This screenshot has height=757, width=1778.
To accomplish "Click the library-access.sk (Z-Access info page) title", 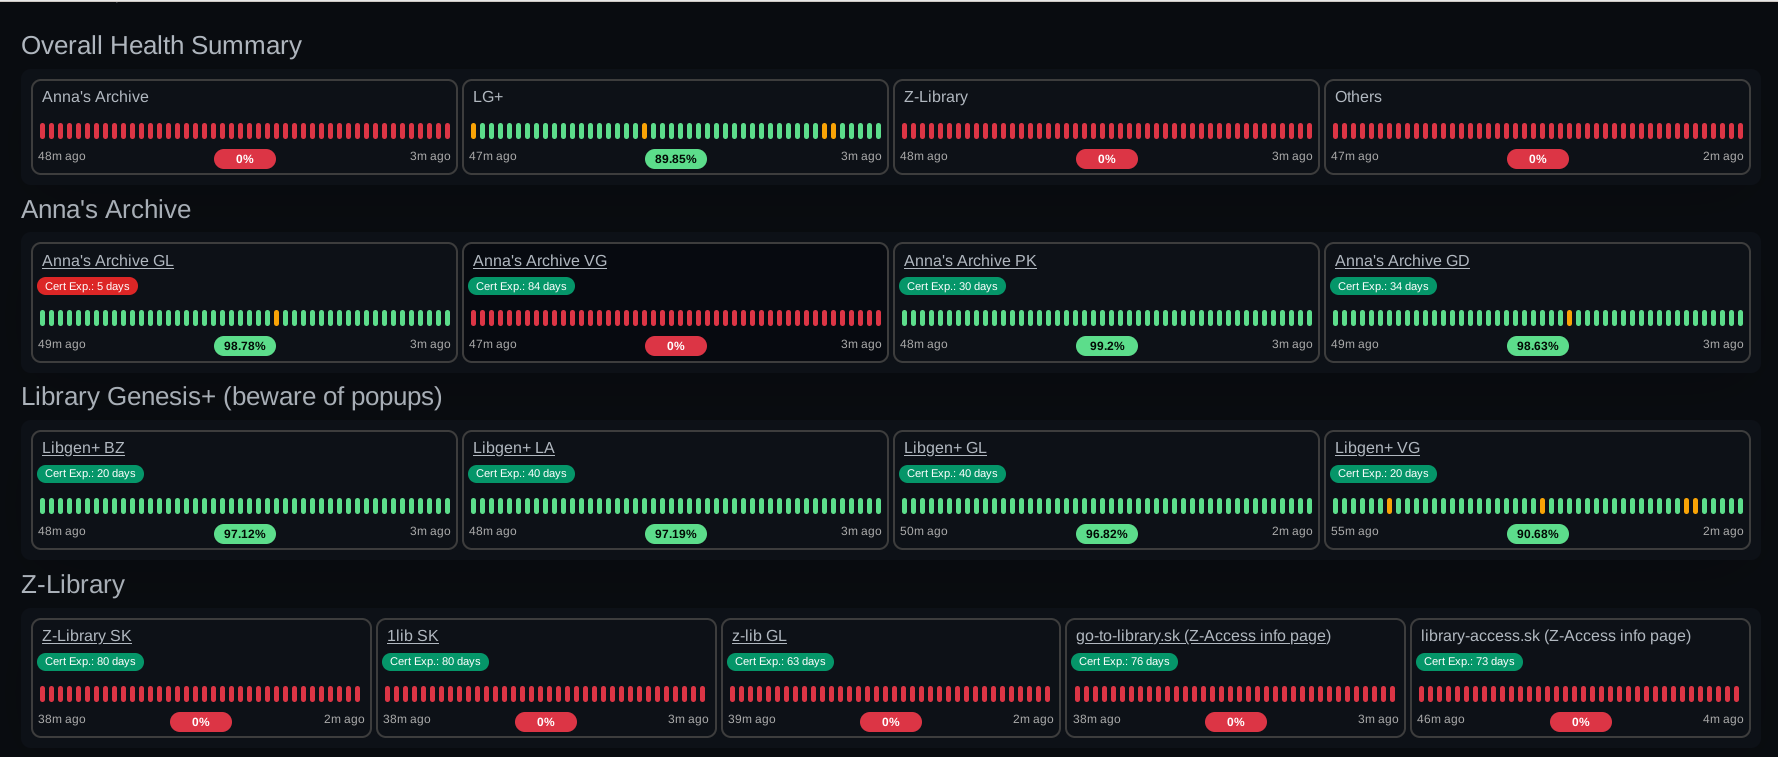I will pyautogui.click(x=1556, y=636).
